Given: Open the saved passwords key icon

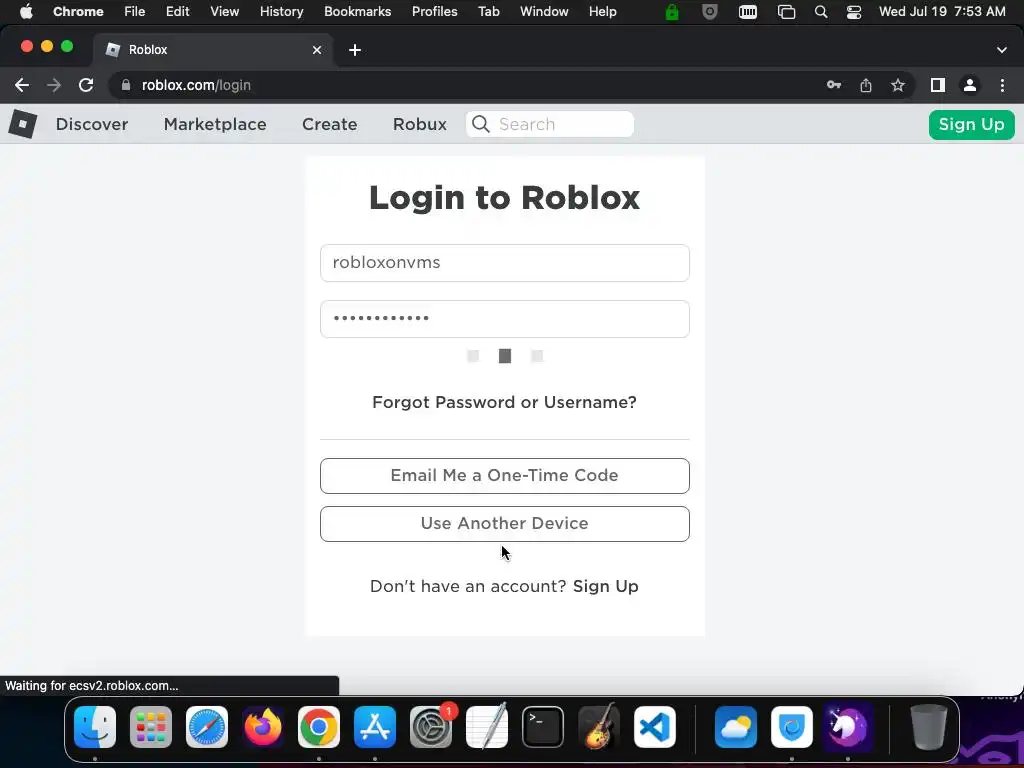Looking at the screenshot, I should pos(834,85).
